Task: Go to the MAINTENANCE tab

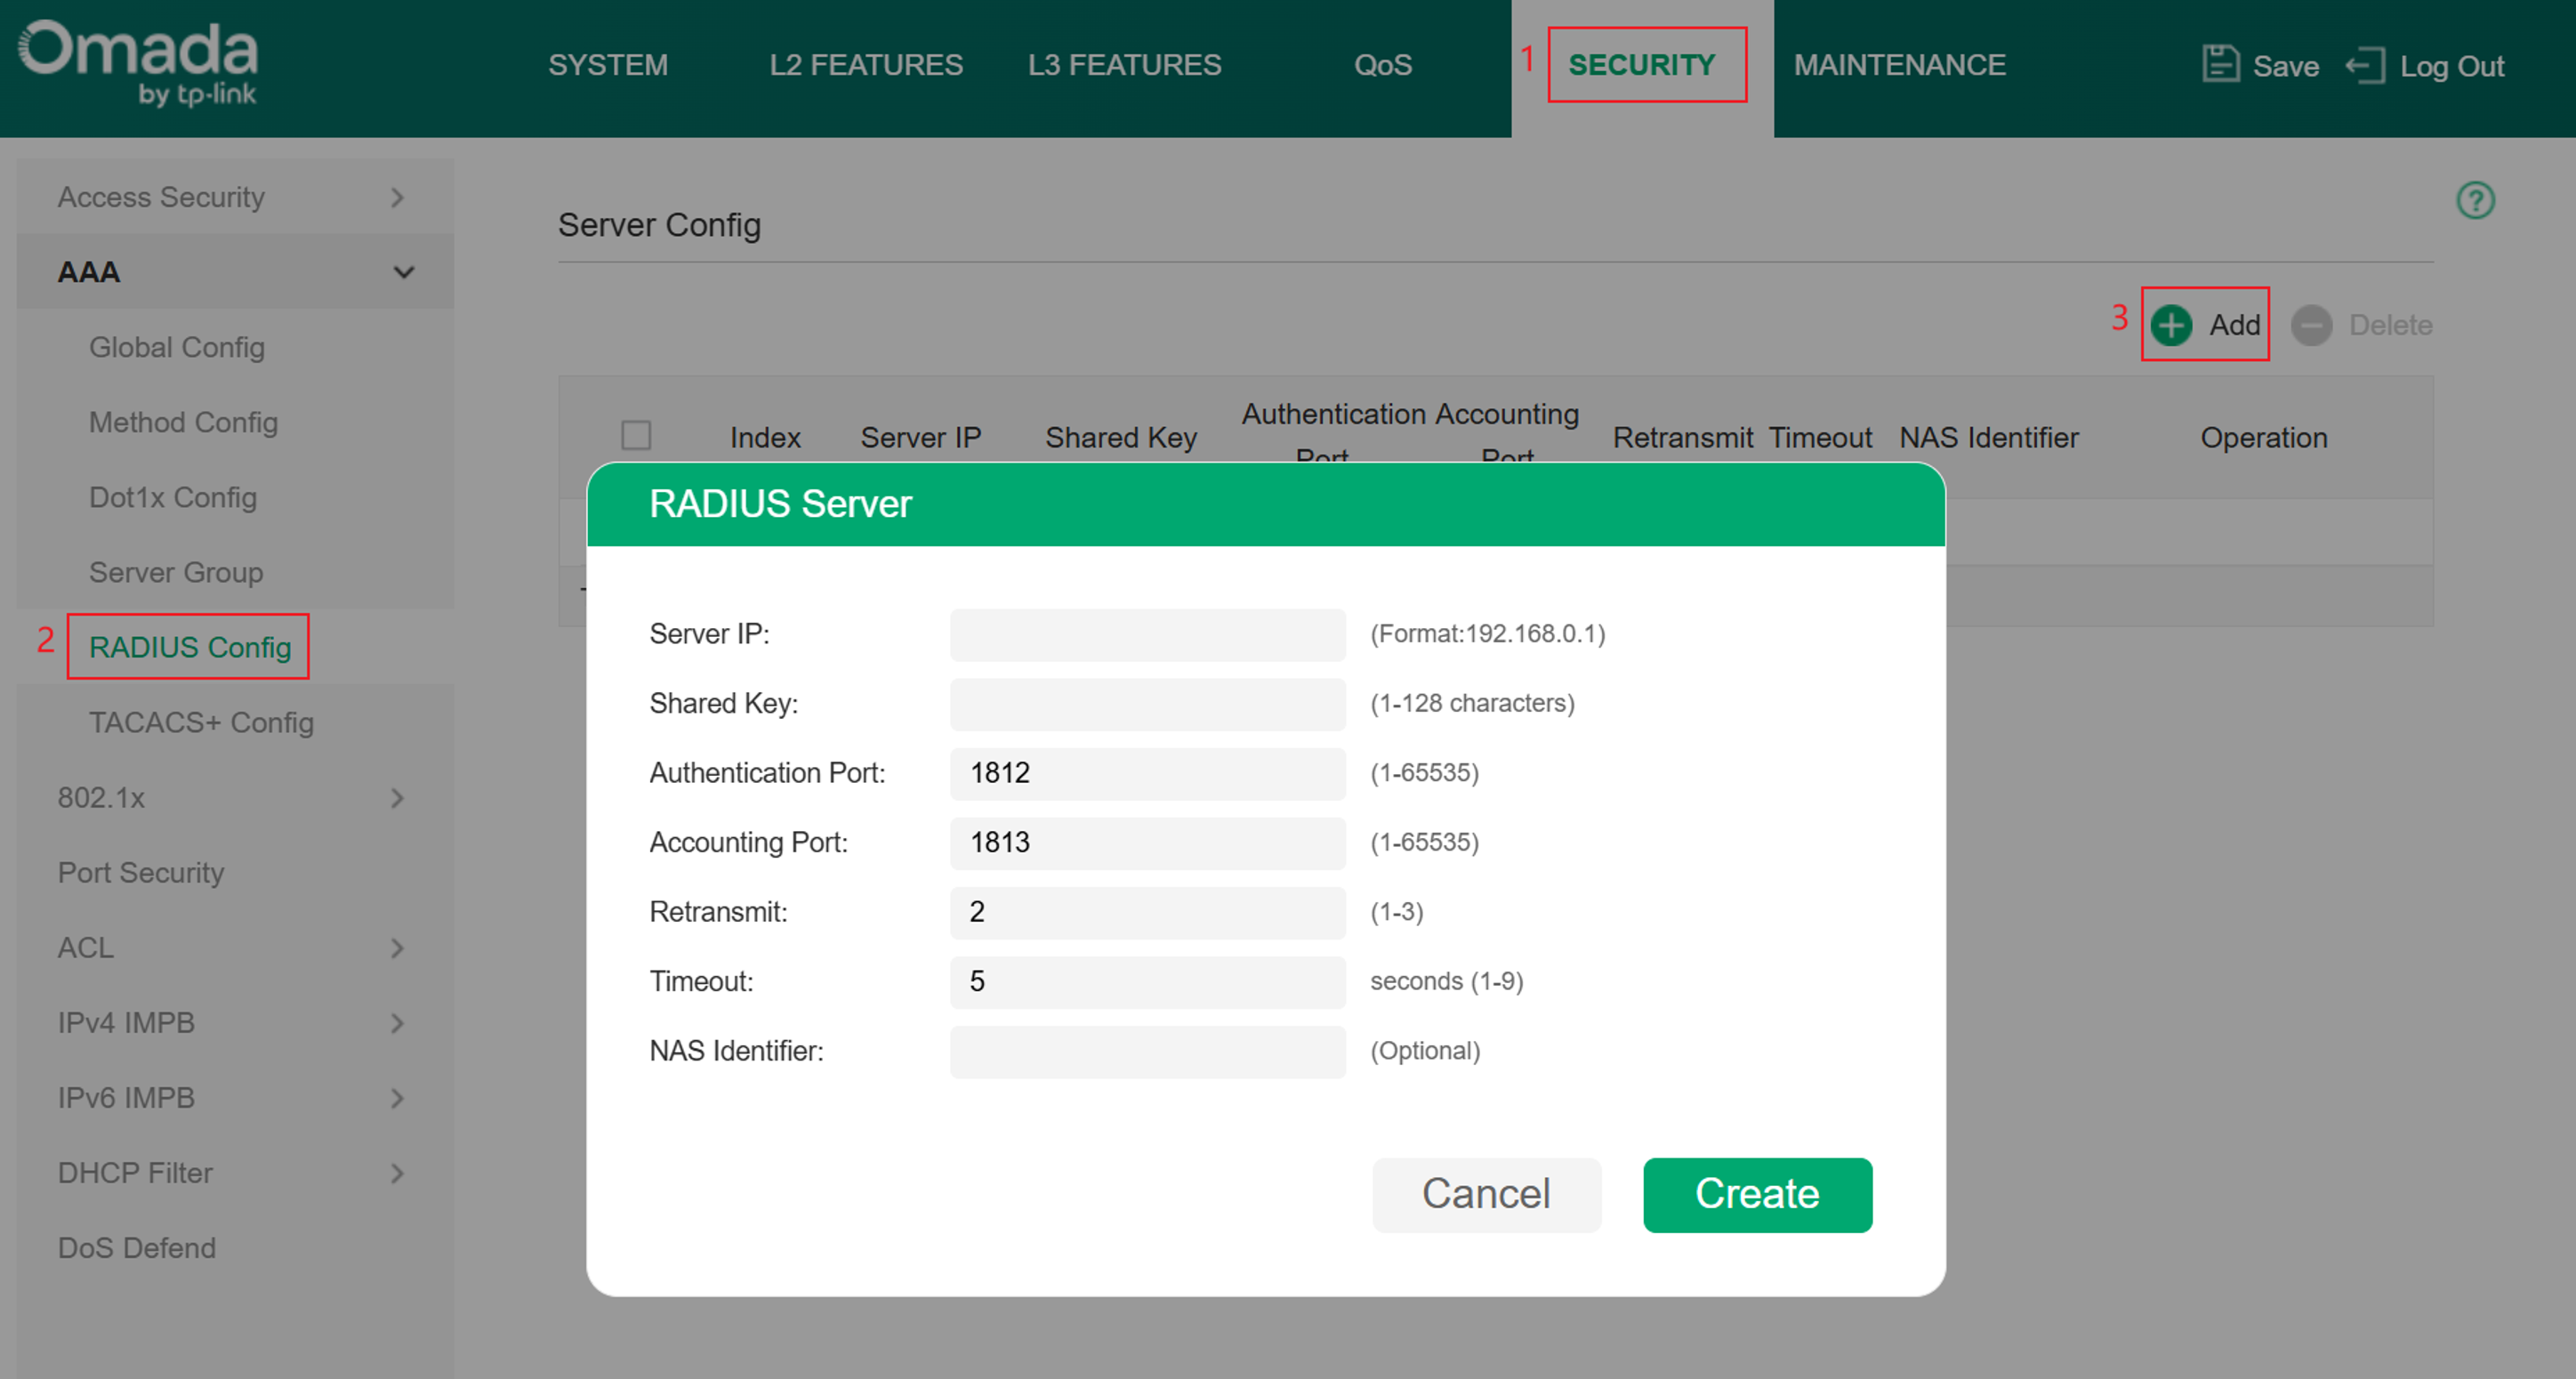Action: click(1899, 65)
